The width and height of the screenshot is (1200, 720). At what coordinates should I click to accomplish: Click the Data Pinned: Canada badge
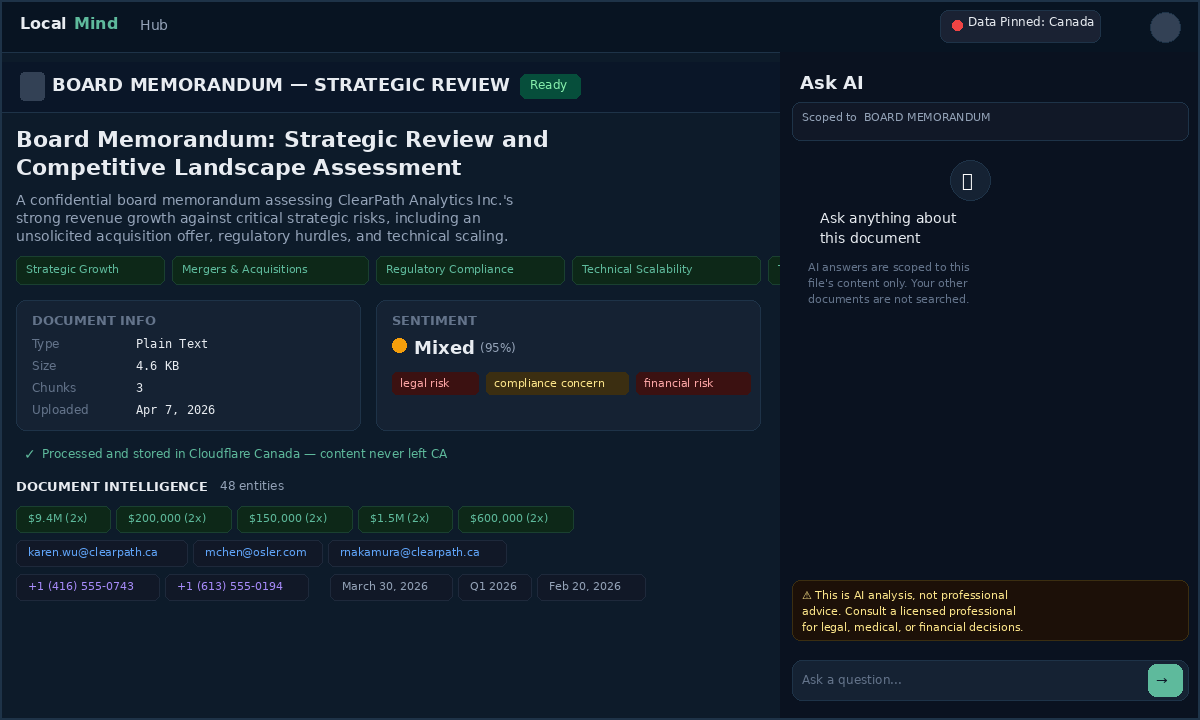point(1020,26)
